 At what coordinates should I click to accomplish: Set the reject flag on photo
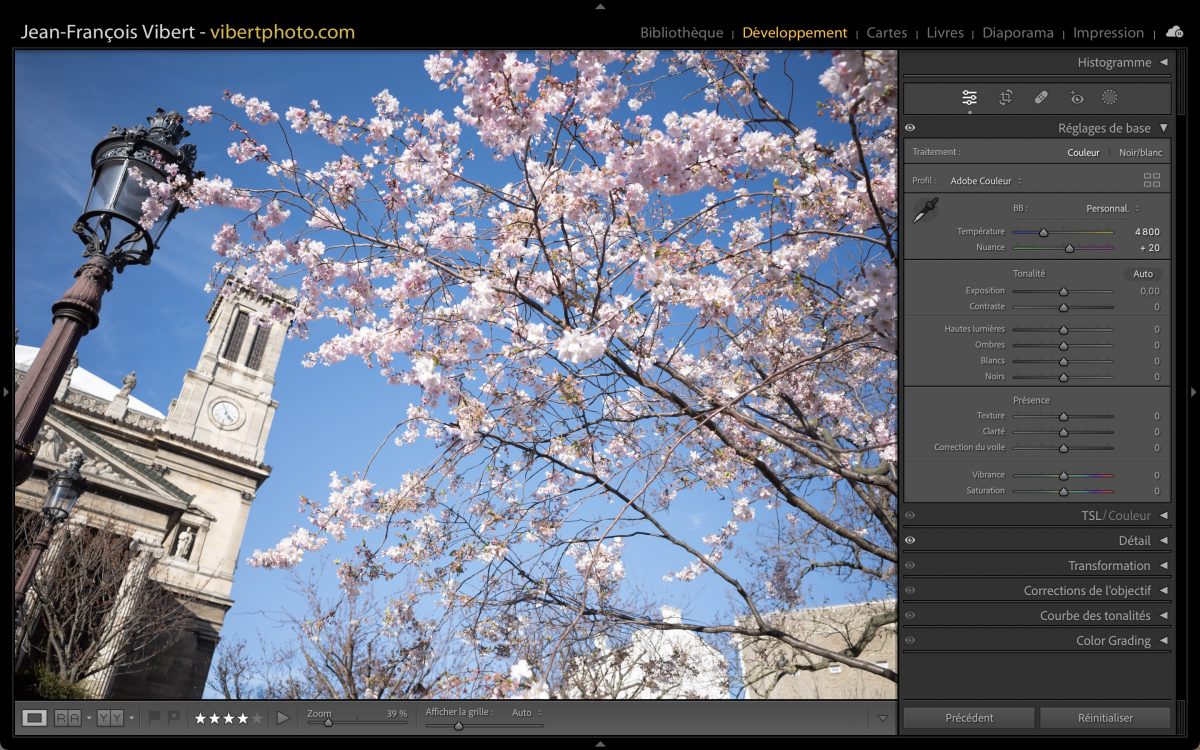click(173, 717)
